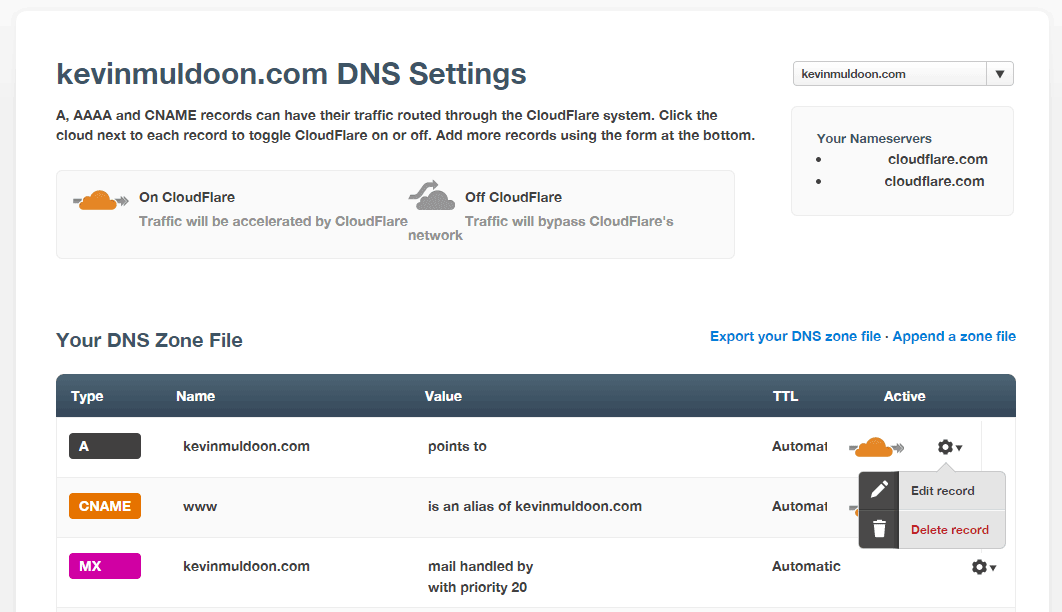Click the Automatic TTL of MX record
The height and width of the screenshot is (612, 1062).
[806, 566]
